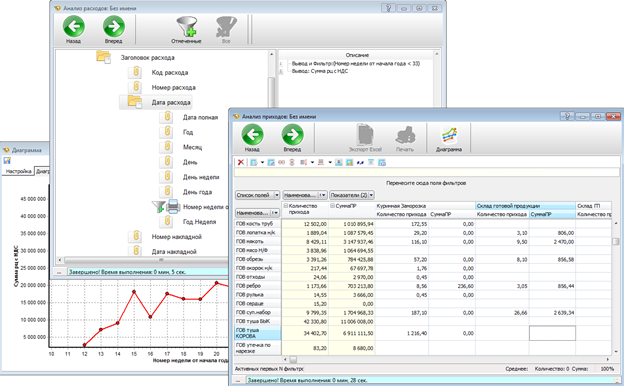Viewport: 624px width, 386px height.
Task: Click the grey row icon with red underline
Action: click(321, 162)
